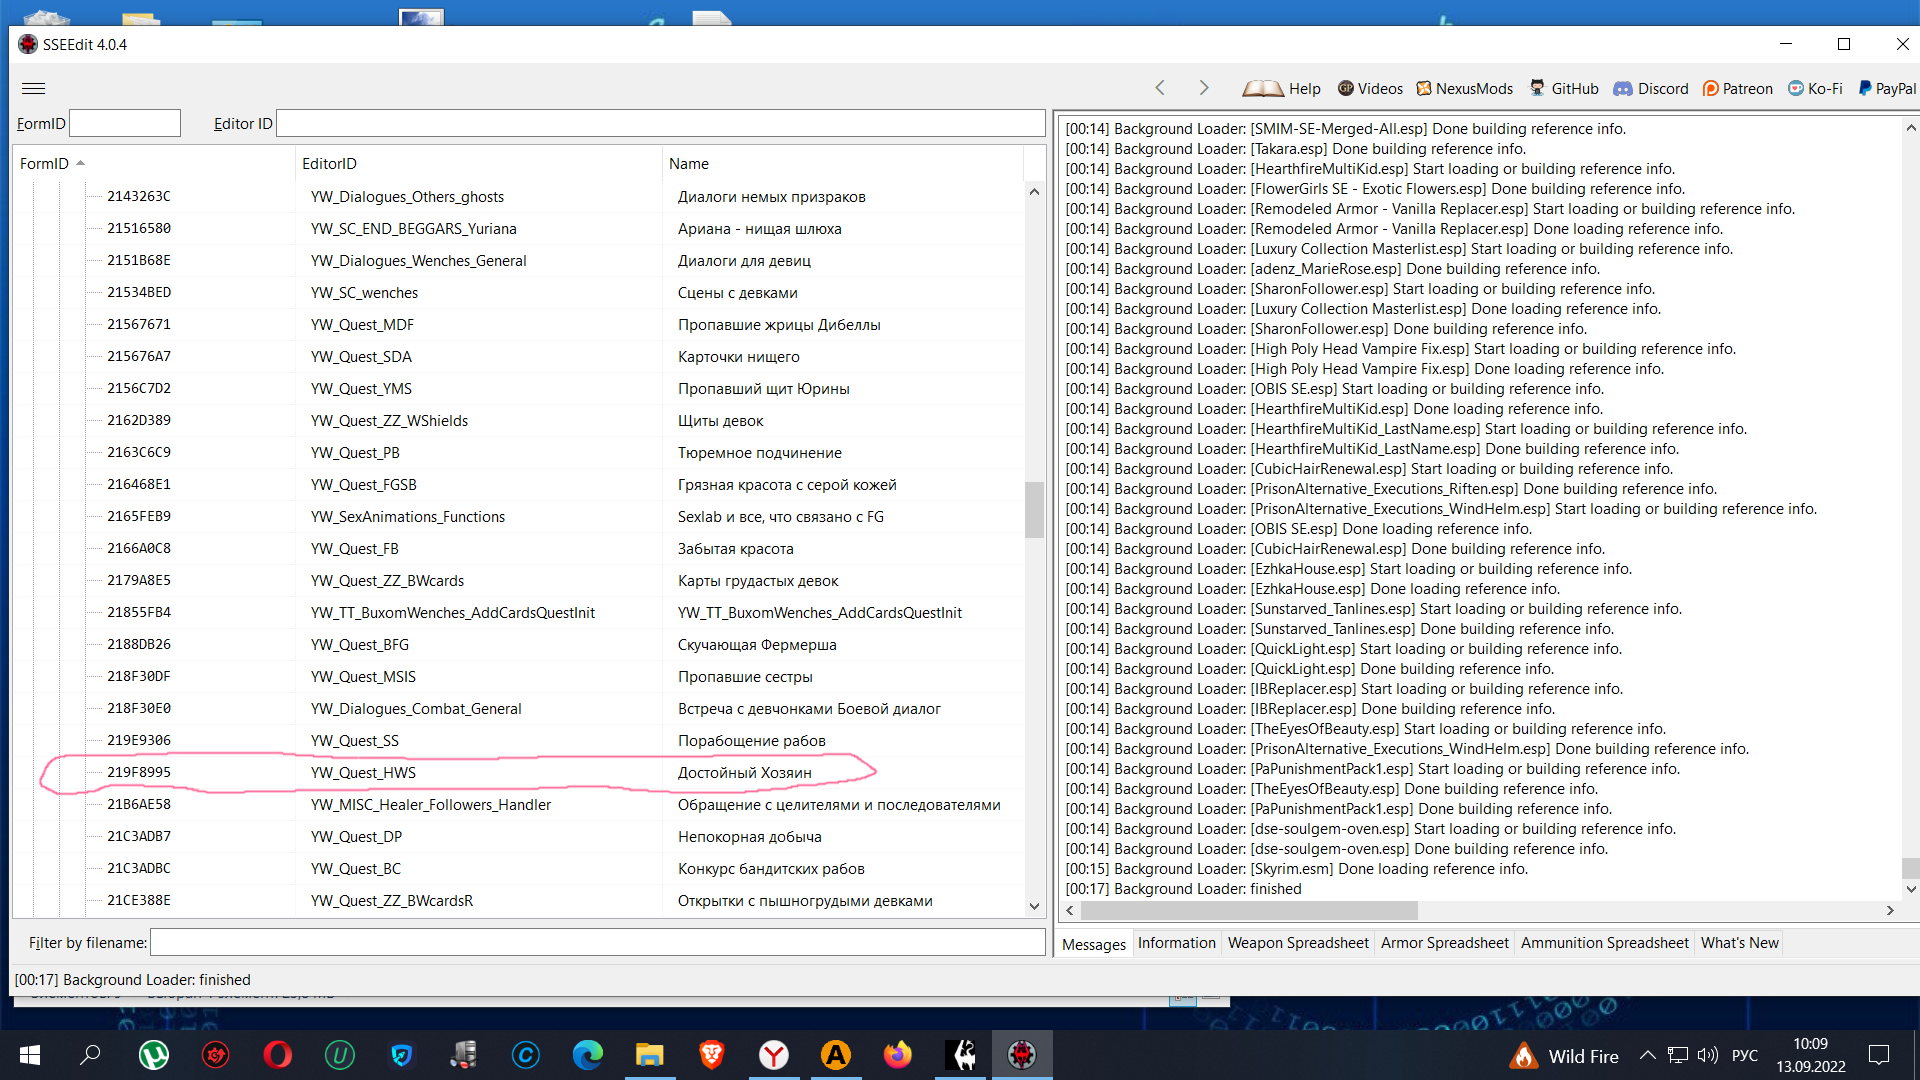Open the Patreon link
The height and width of the screenshot is (1080, 1920).
click(x=1738, y=88)
